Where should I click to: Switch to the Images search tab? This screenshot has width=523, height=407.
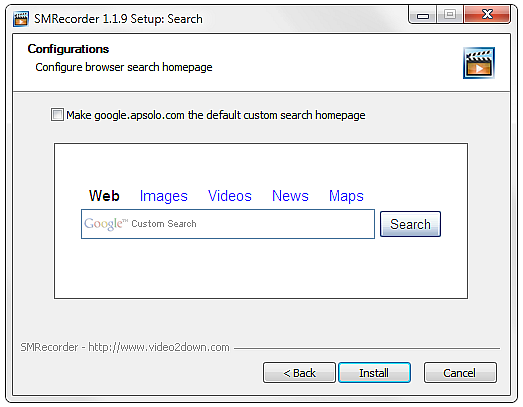tap(163, 196)
